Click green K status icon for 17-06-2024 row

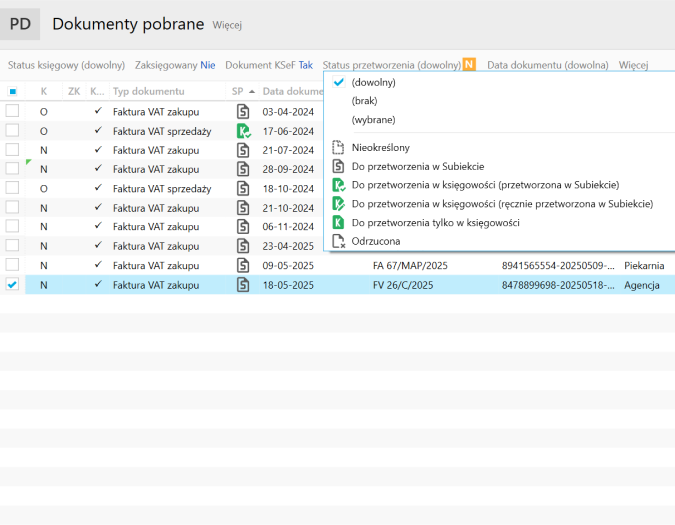244,131
